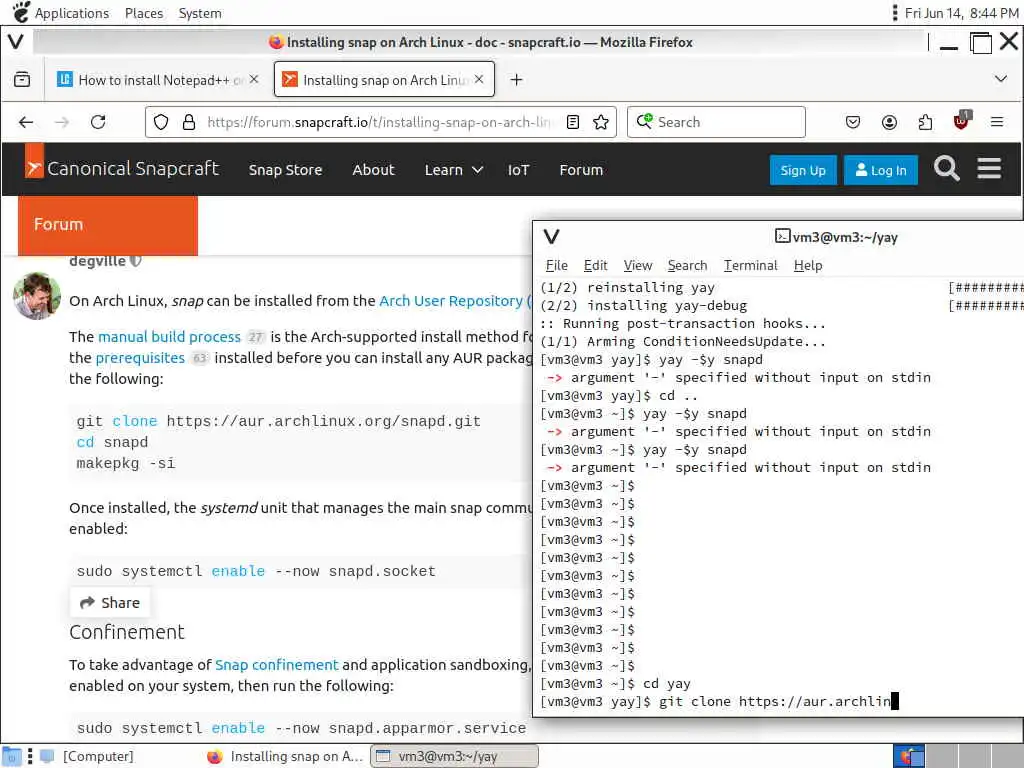Viewport: 1024px width, 768px height.
Task: Open the Snapcraft forum hamburger menu
Action: (989, 168)
